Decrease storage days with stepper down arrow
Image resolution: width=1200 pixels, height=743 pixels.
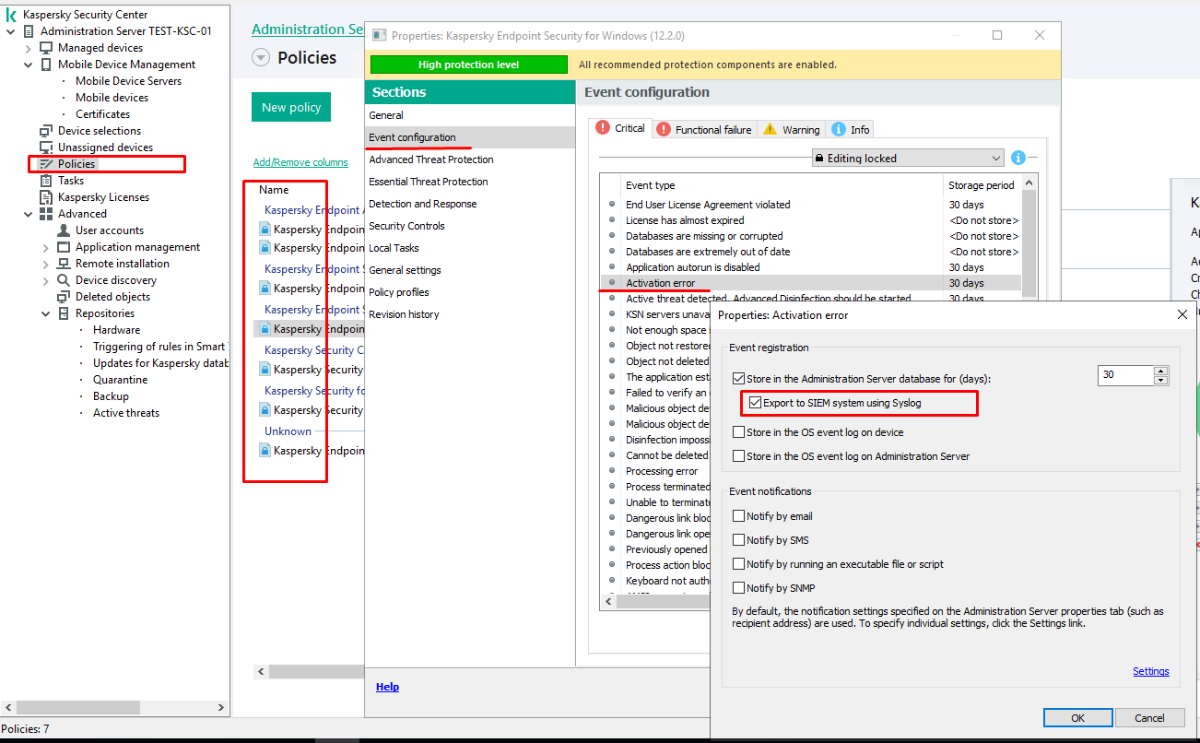1161,380
